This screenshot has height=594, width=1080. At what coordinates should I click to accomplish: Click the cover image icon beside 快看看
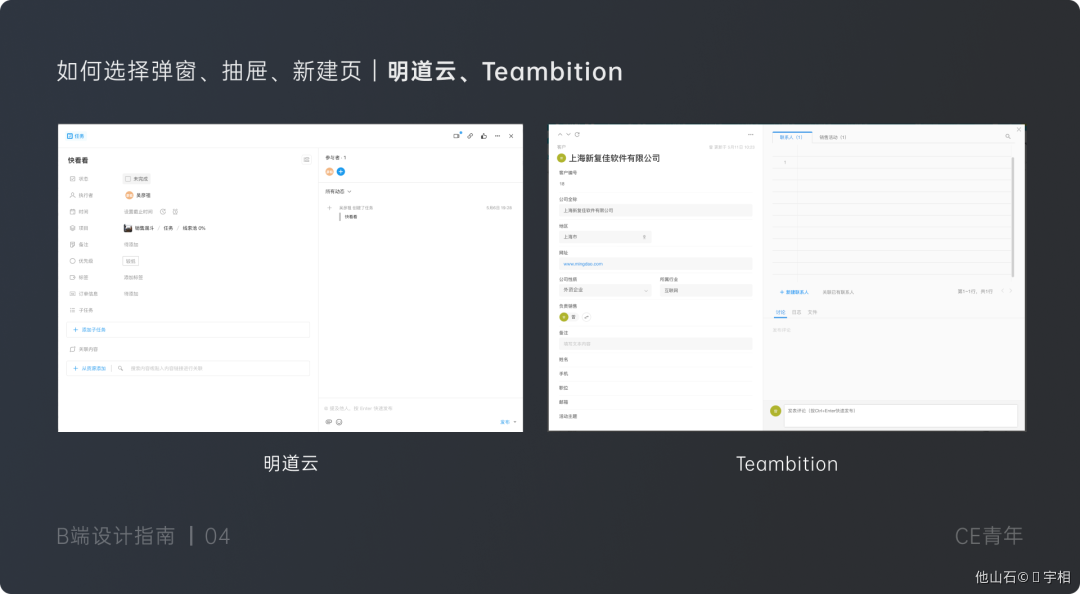click(x=307, y=160)
